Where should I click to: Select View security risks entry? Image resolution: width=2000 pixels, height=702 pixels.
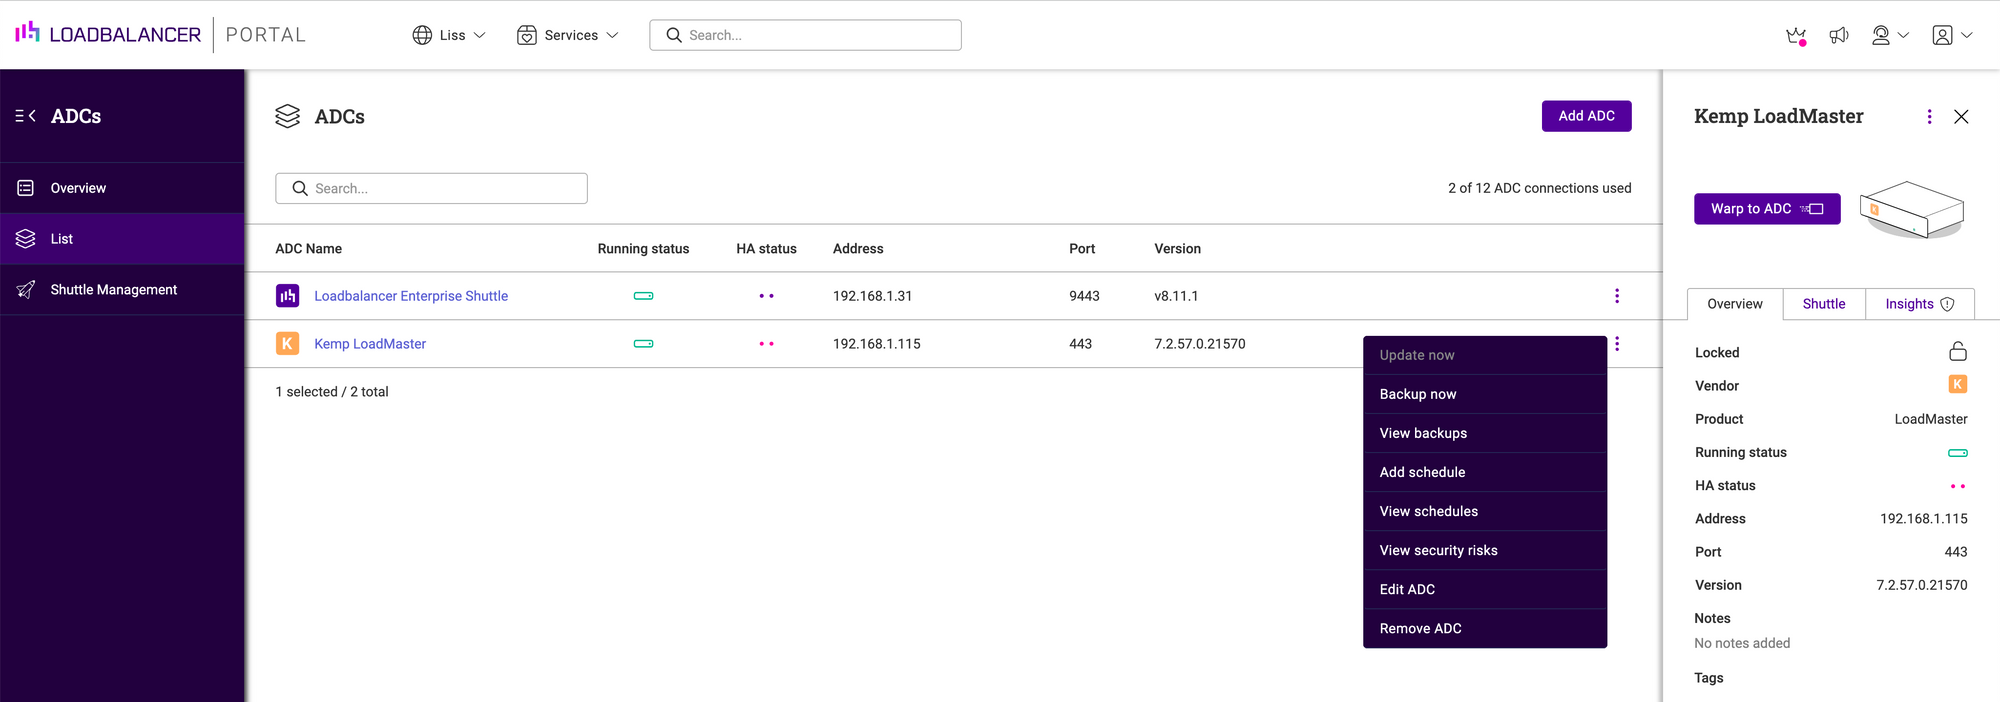click(x=1485, y=550)
